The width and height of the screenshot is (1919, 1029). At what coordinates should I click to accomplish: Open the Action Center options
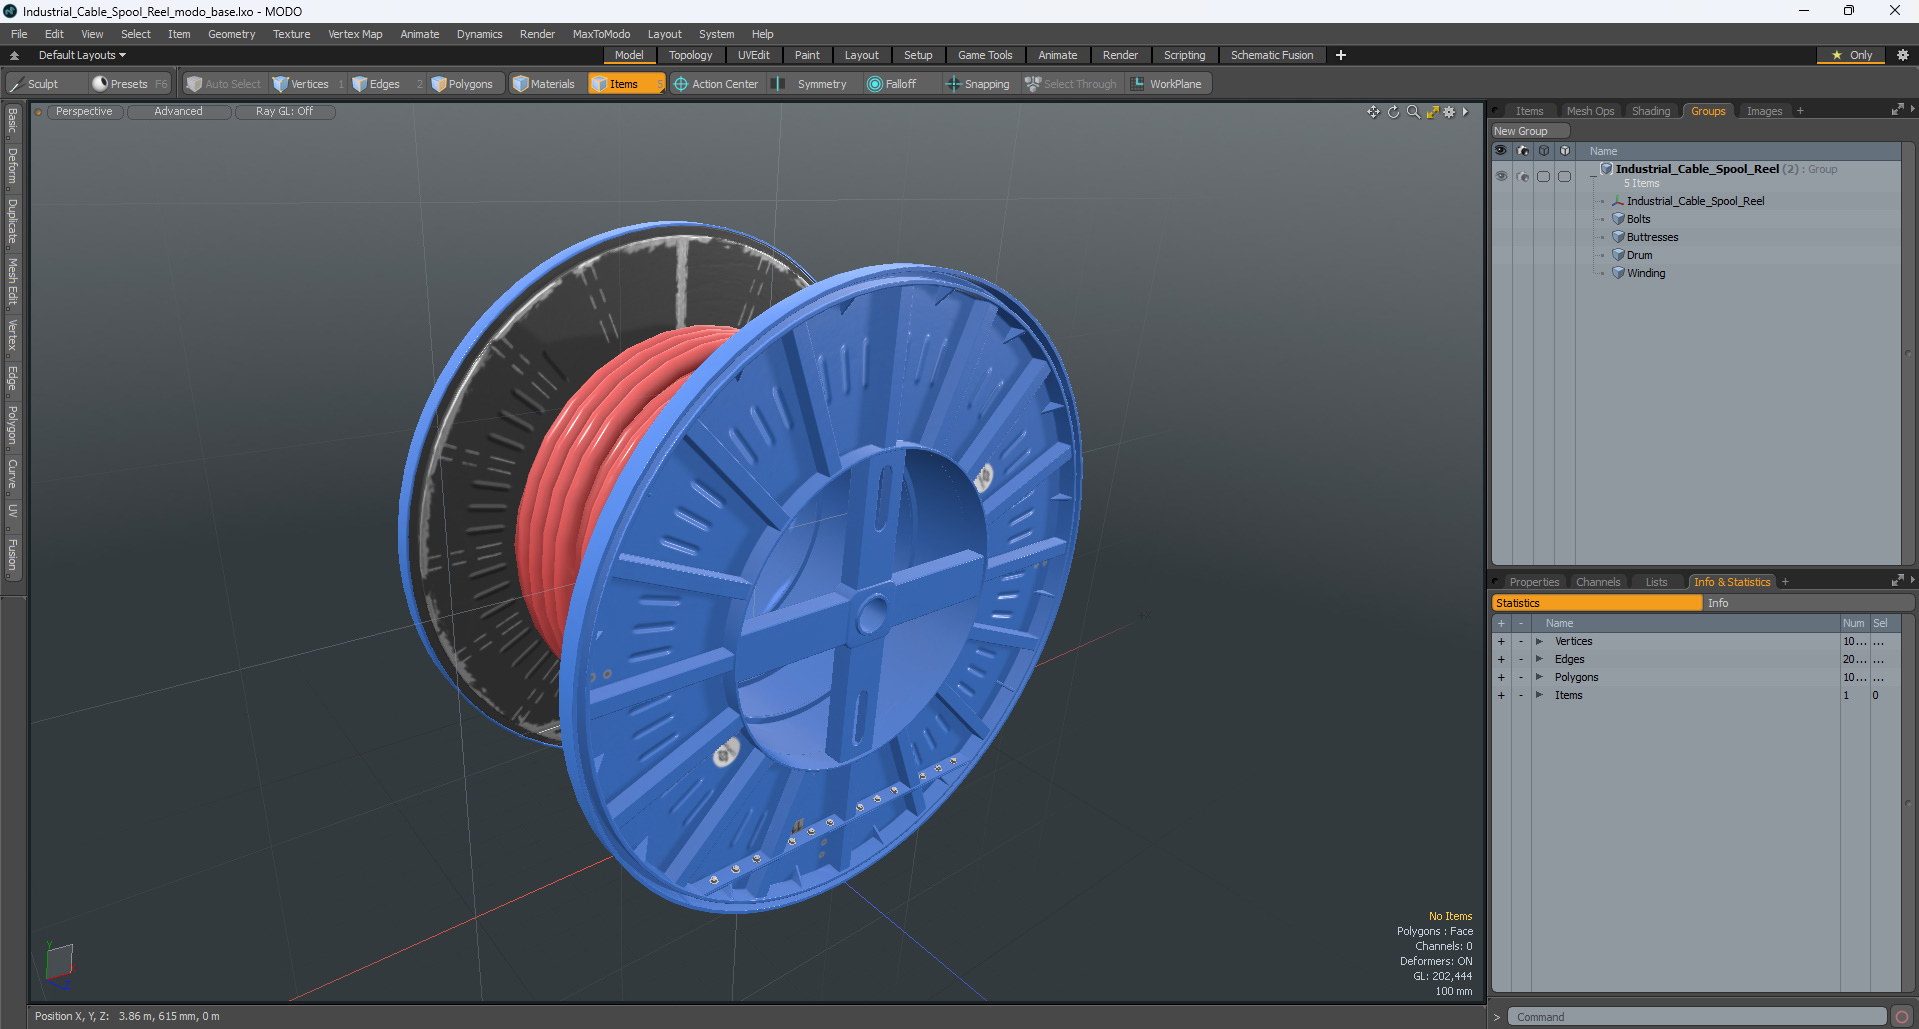pos(716,84)
